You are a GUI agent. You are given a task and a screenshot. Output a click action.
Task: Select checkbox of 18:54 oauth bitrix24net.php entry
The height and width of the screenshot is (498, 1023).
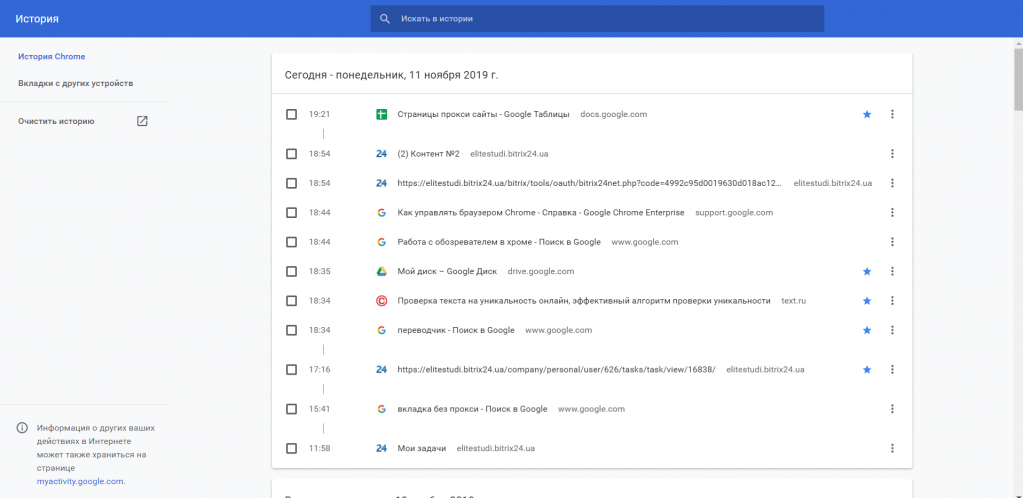pyautogui.click(x=292, y=183)
